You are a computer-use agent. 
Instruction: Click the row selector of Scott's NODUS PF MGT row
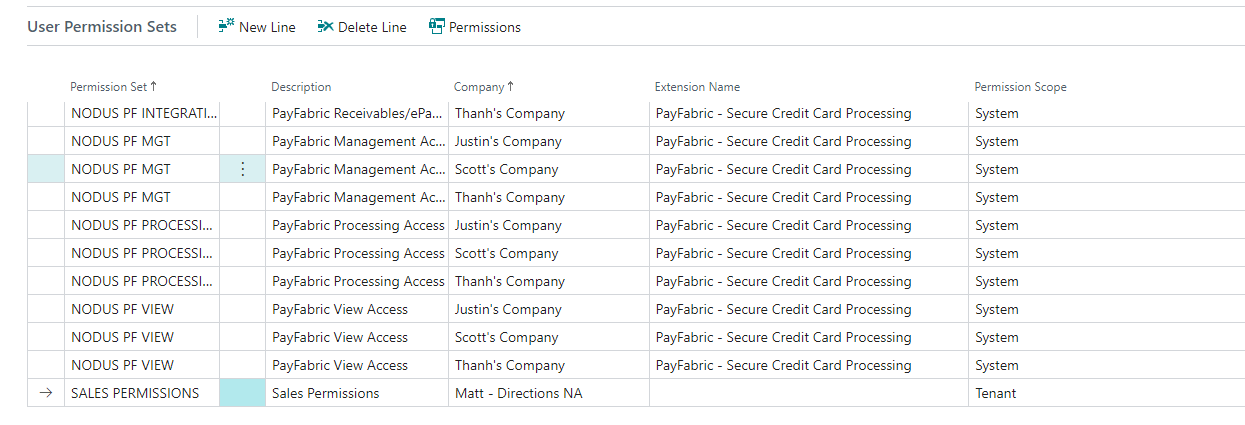[x=45, y=170]
